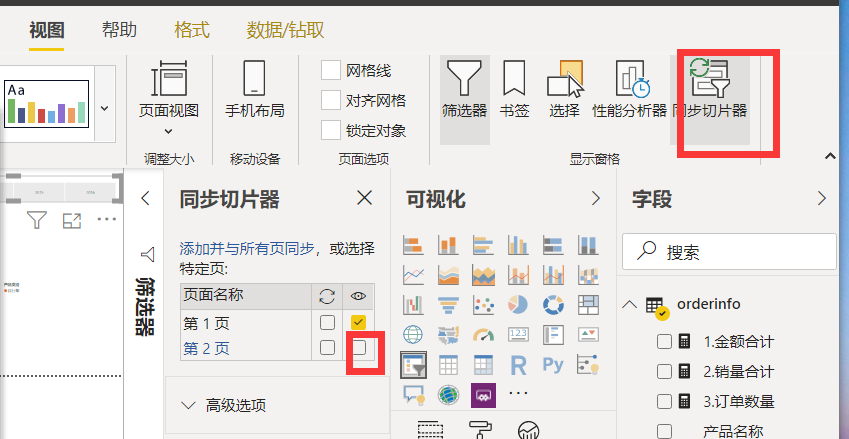
Task: Select the Python (Py) visual
Action: tap(553, 365)
